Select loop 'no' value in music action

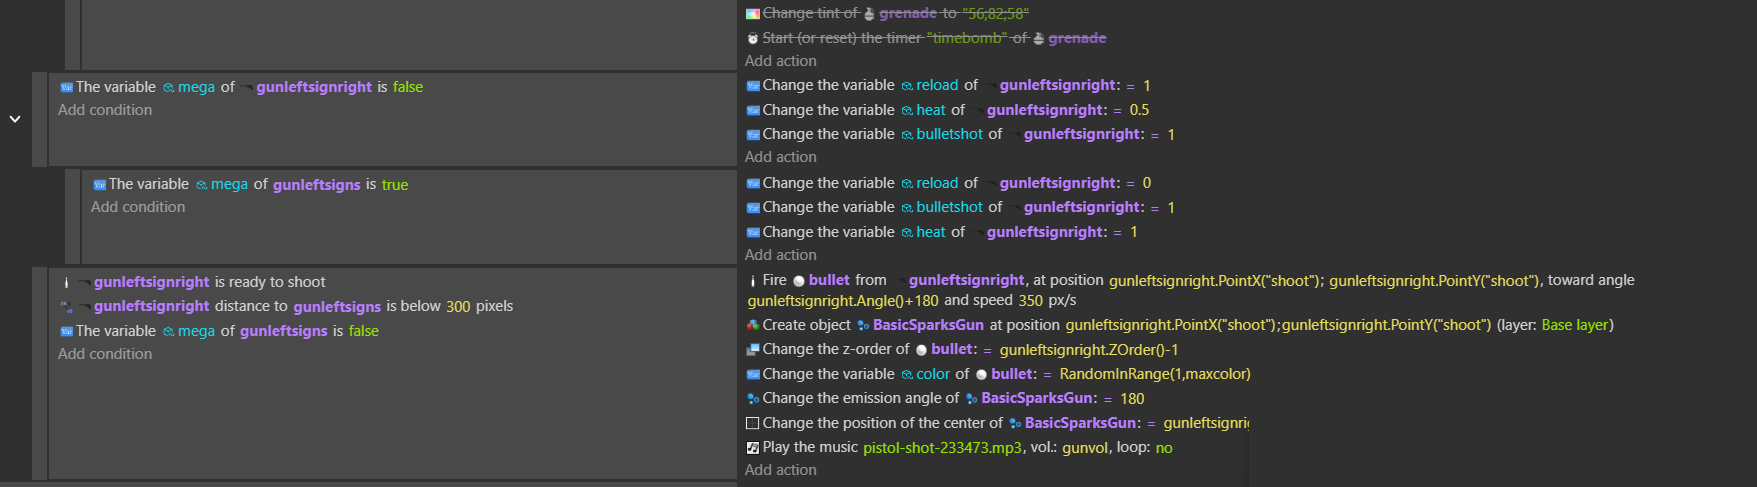tap(1164, 448)
